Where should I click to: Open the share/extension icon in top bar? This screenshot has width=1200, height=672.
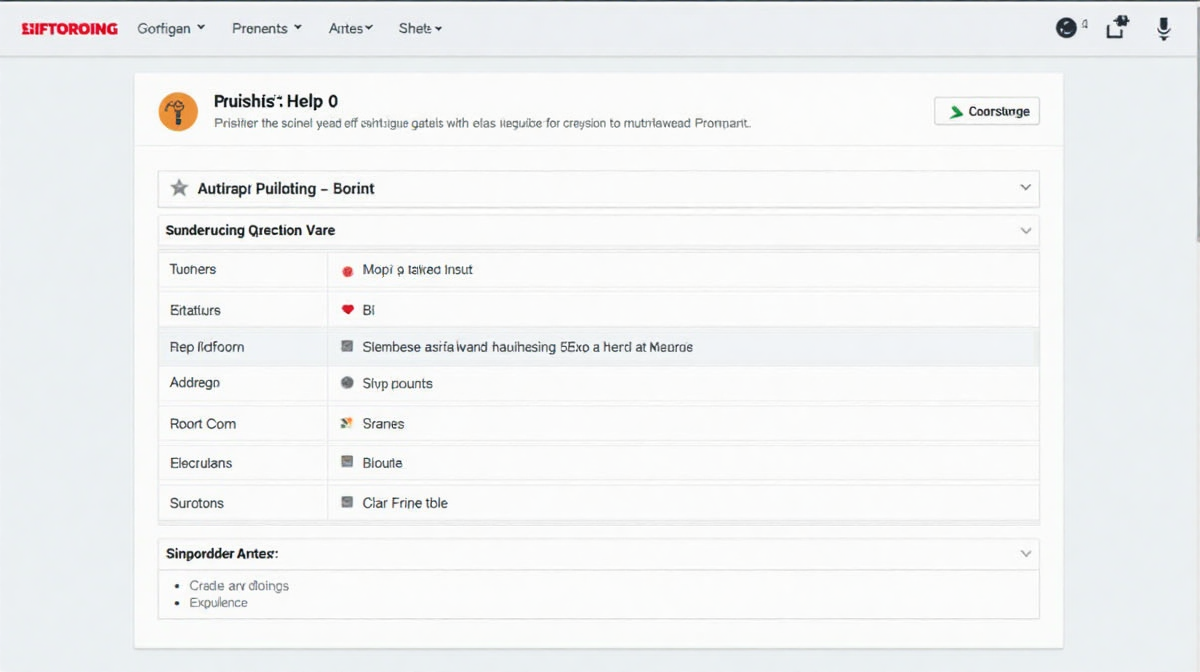1117,28
